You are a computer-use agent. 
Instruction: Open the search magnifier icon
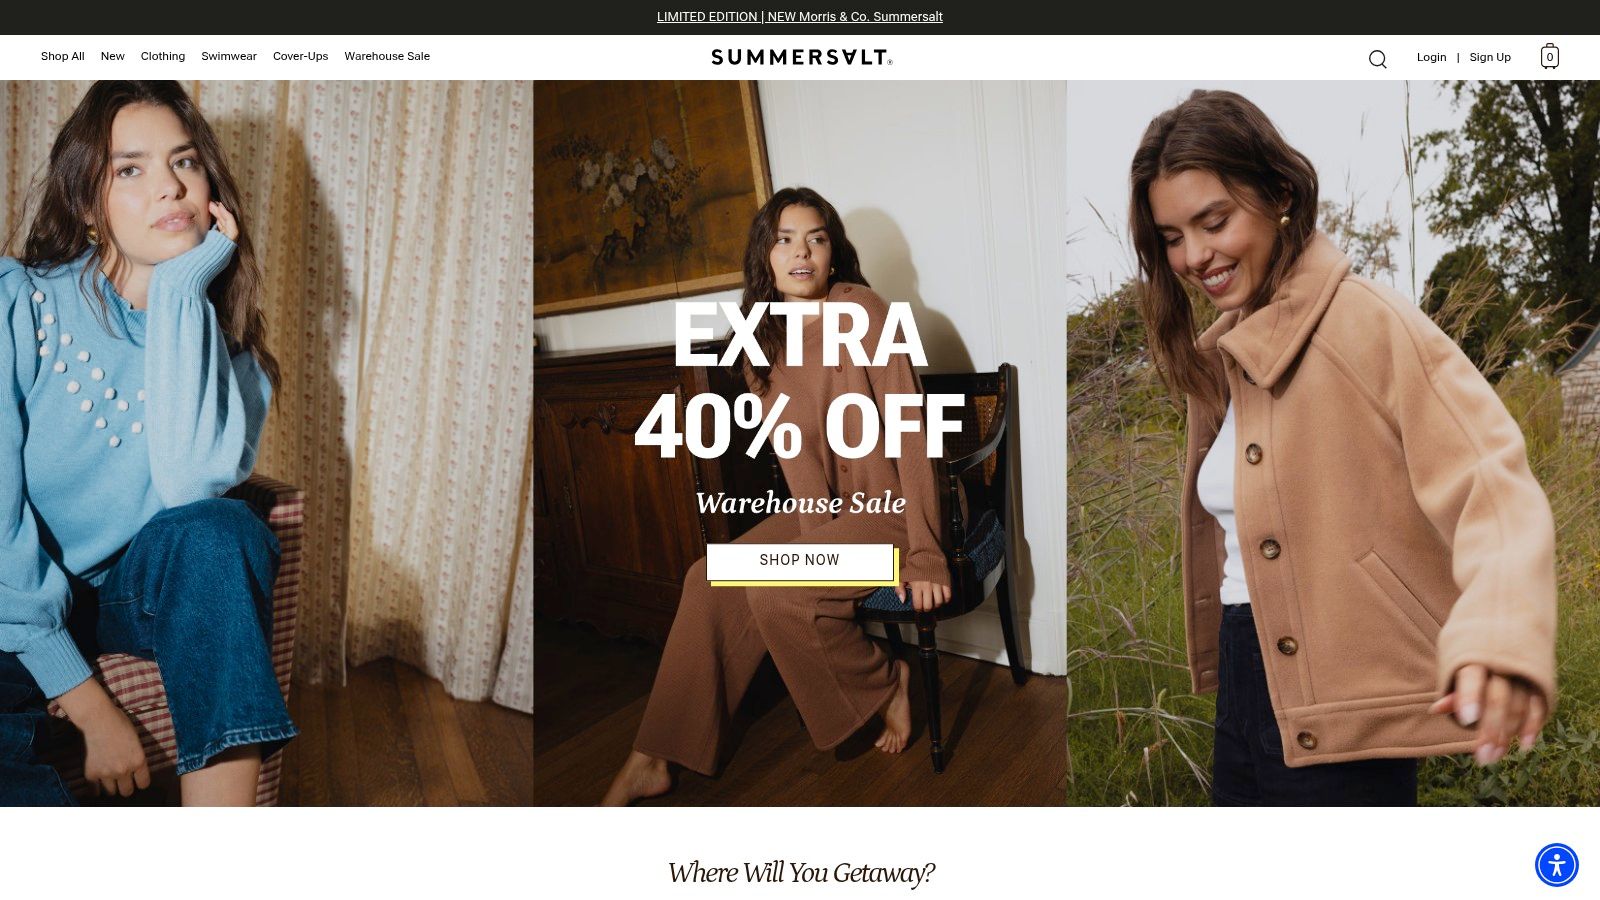(1377, 59)
